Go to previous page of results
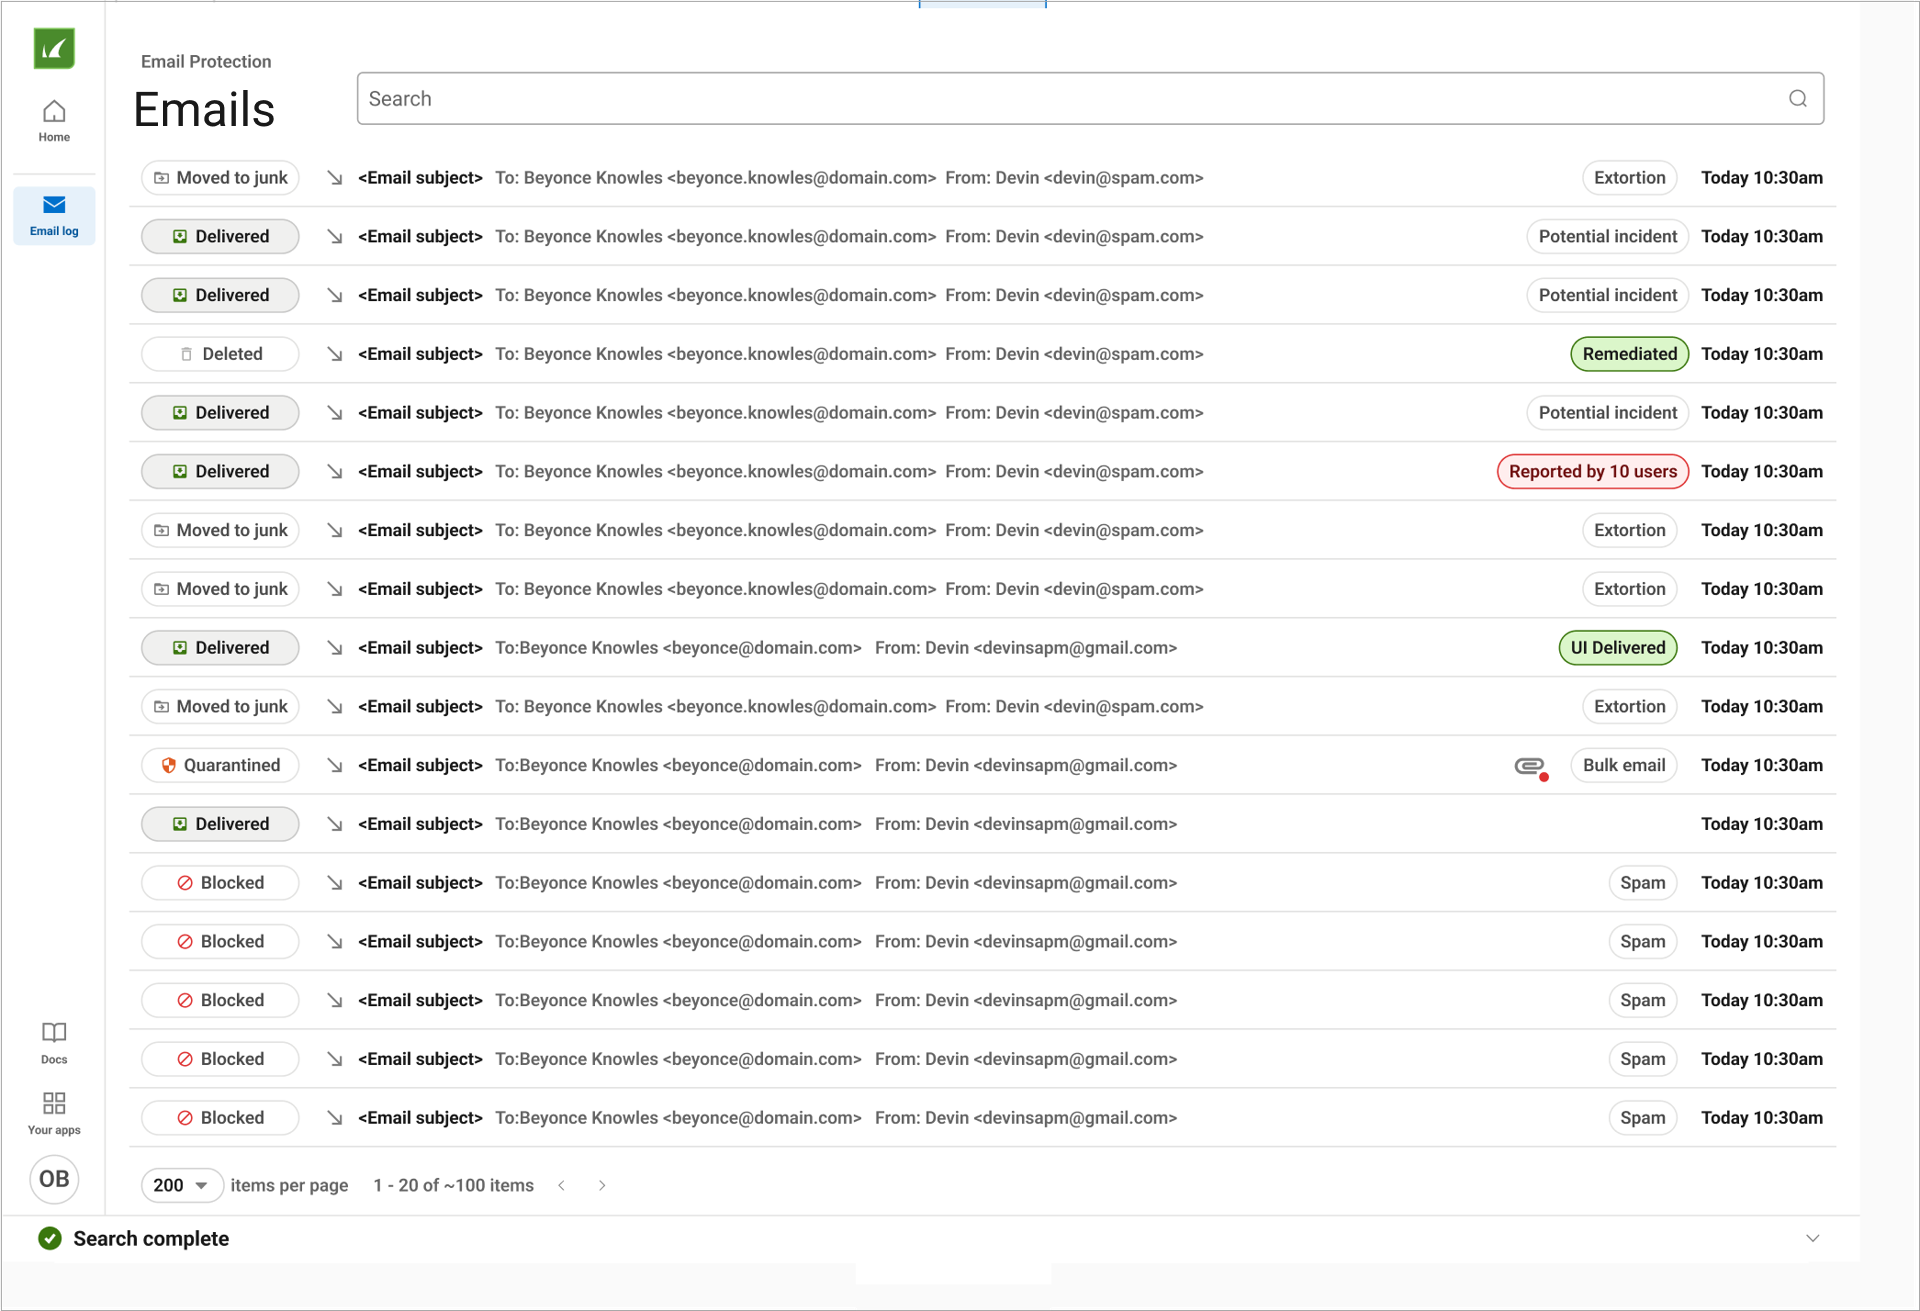The width and height of the screenshot is (1920, 1311). tap(562, 1185)
